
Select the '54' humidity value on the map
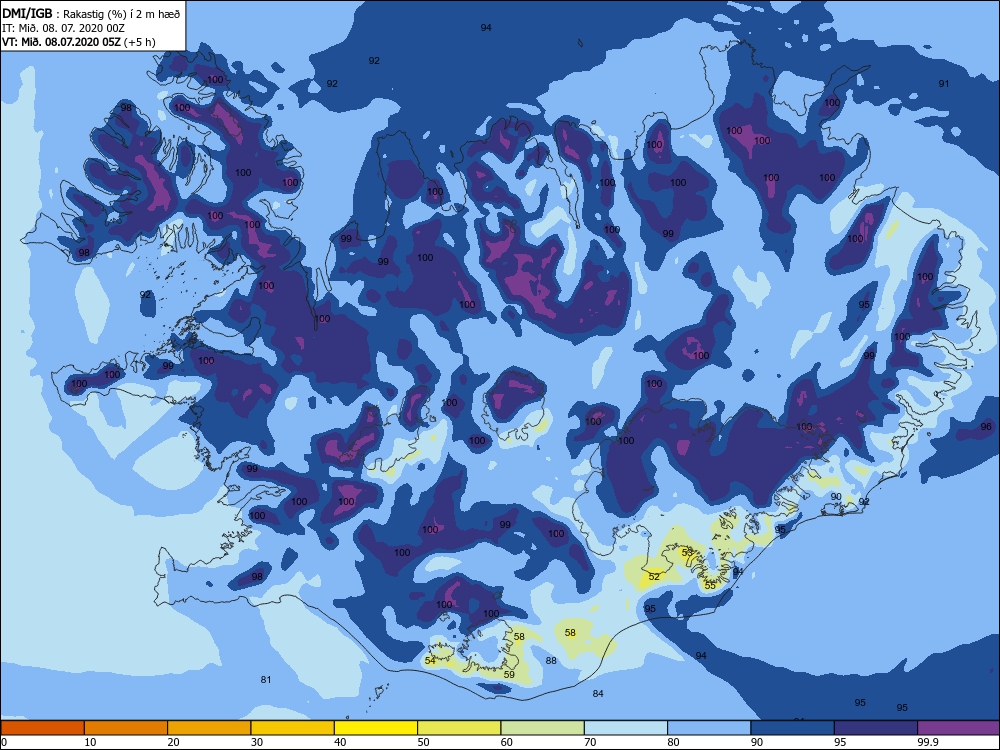point(430,661)
